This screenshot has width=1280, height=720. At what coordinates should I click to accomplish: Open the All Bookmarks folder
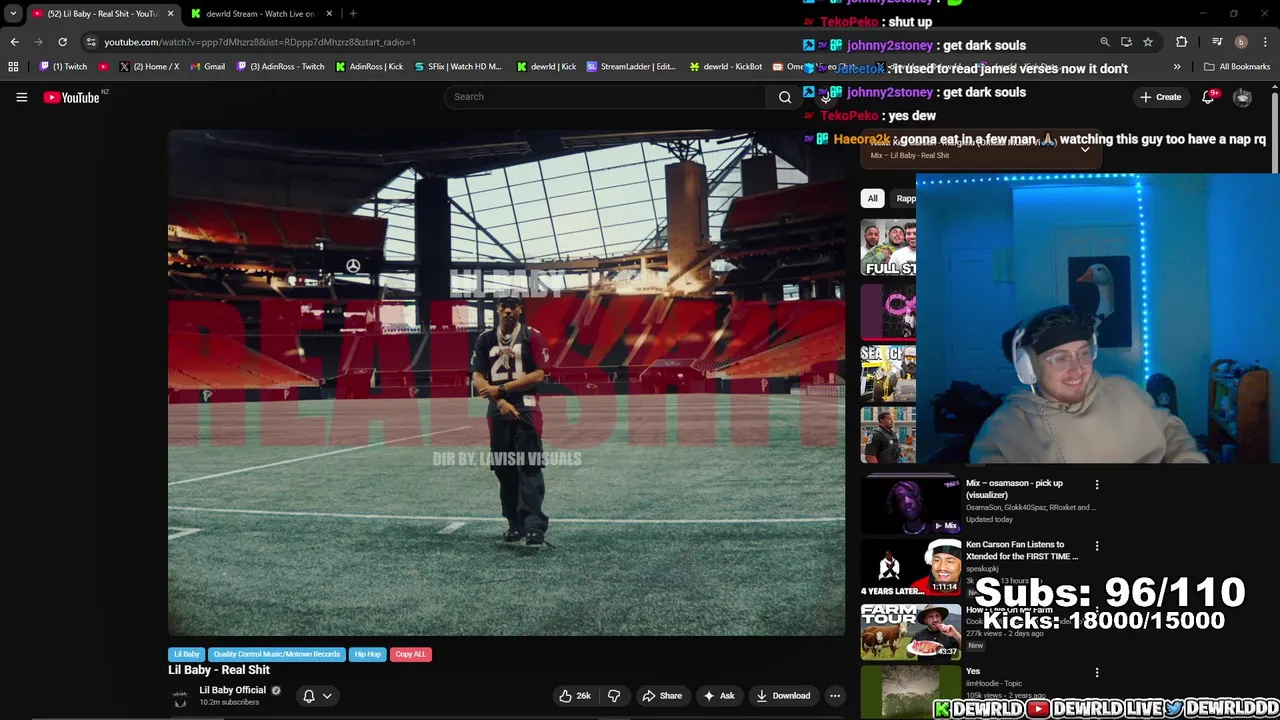tap(1237, 67)
